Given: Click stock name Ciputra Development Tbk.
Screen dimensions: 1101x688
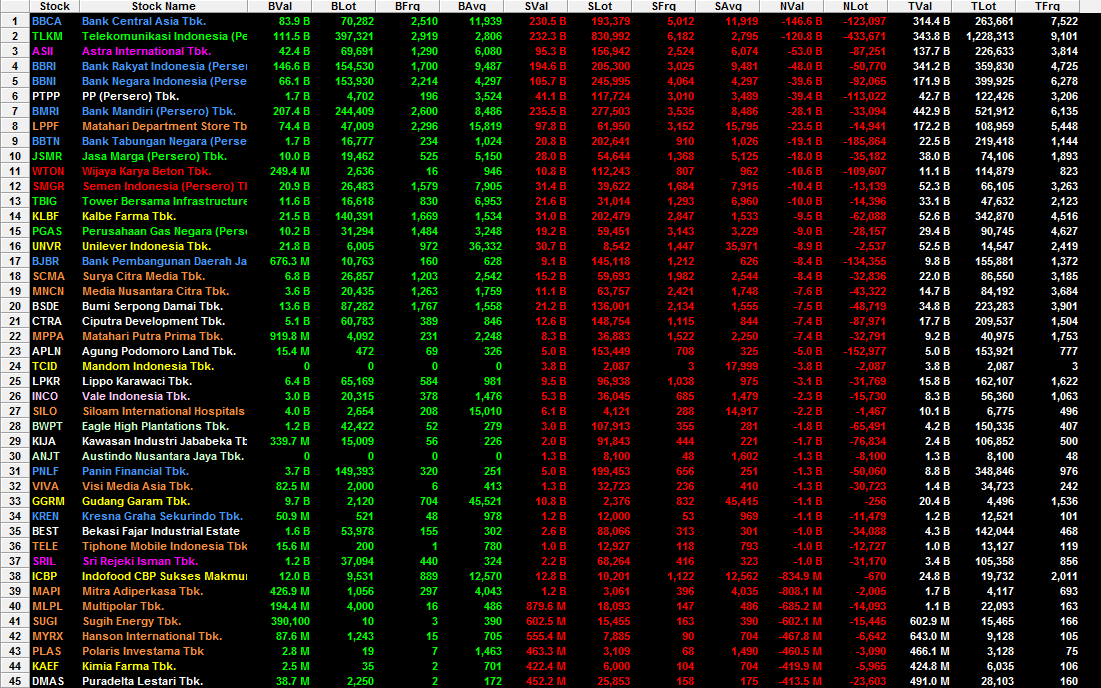Looking at the screenshot, I should 153,321.
